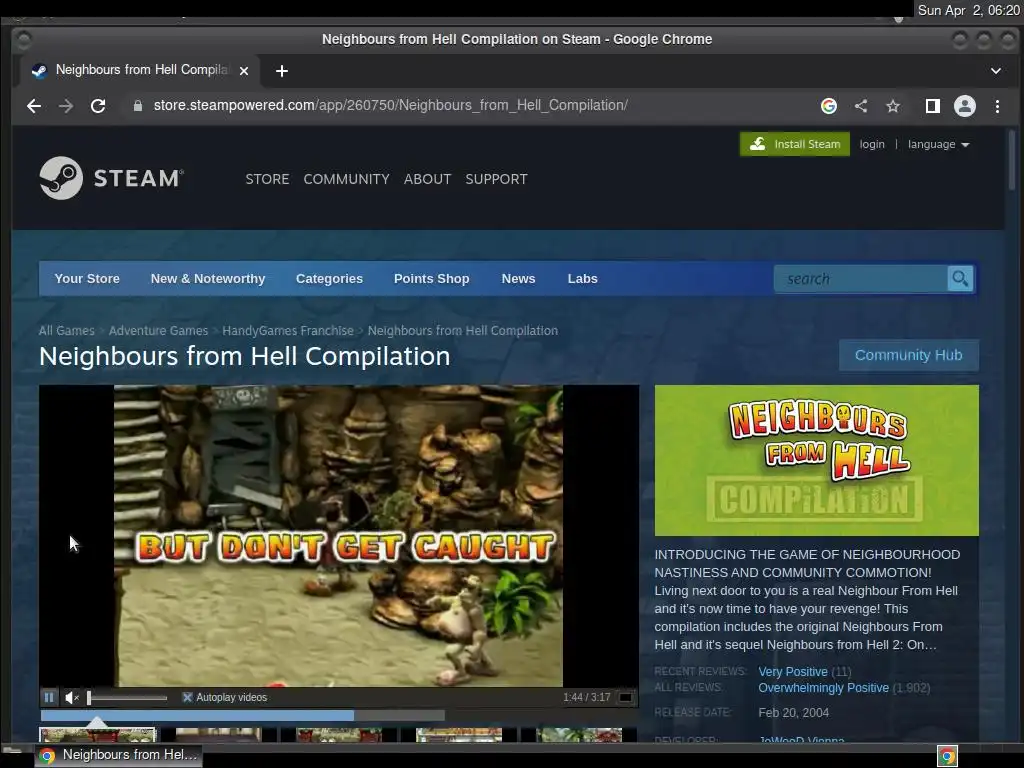Select the fifth media thumbnail
1024x768 pixels.
[579, 735]
